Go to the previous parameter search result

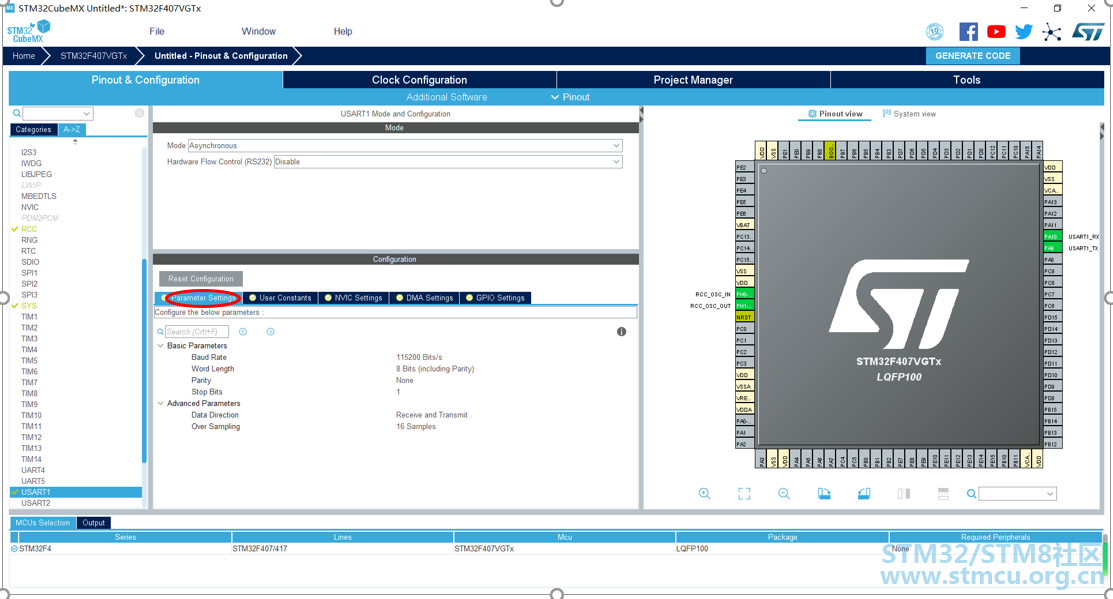243,331
